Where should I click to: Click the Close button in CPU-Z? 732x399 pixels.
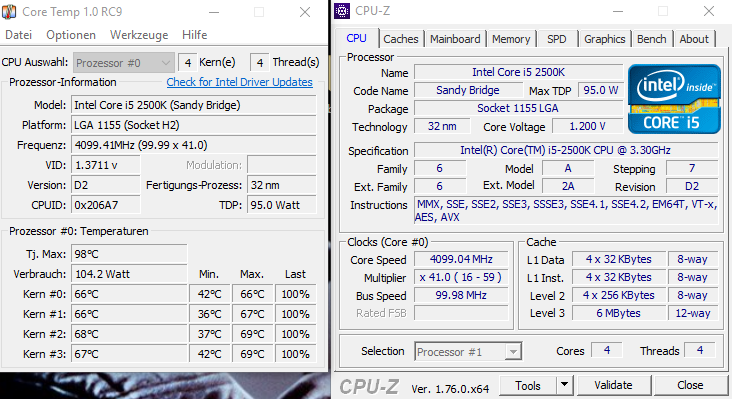point(690,385)
